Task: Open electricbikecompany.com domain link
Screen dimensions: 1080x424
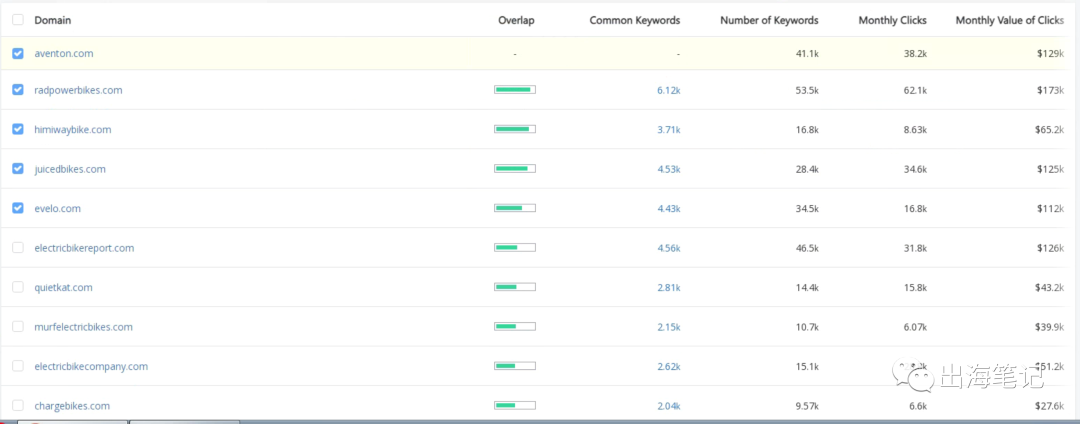Action: click(91, 366)
